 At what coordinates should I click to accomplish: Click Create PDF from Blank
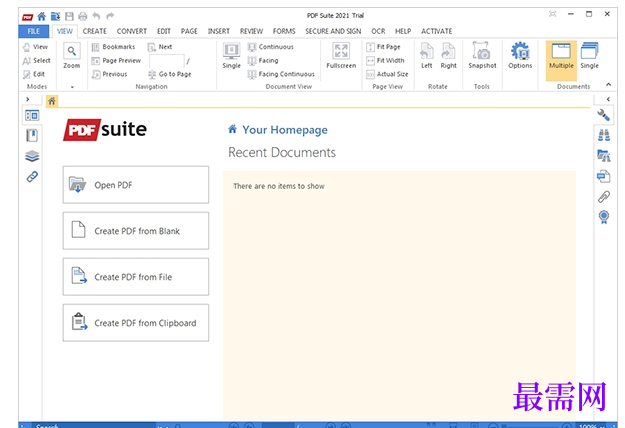pyautogui.click(x=136, y=231)
